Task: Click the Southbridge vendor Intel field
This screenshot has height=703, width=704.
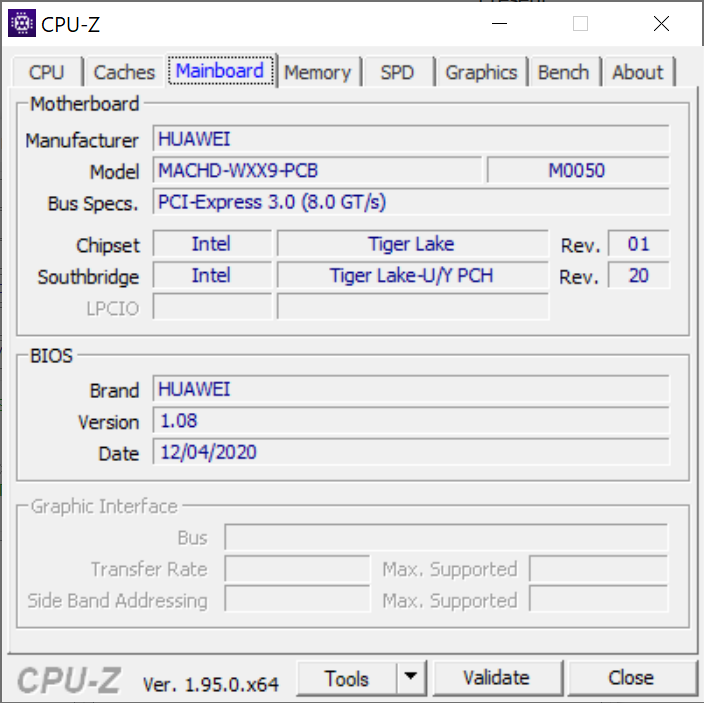Action: pyautogui.click(x=212, y=275)
